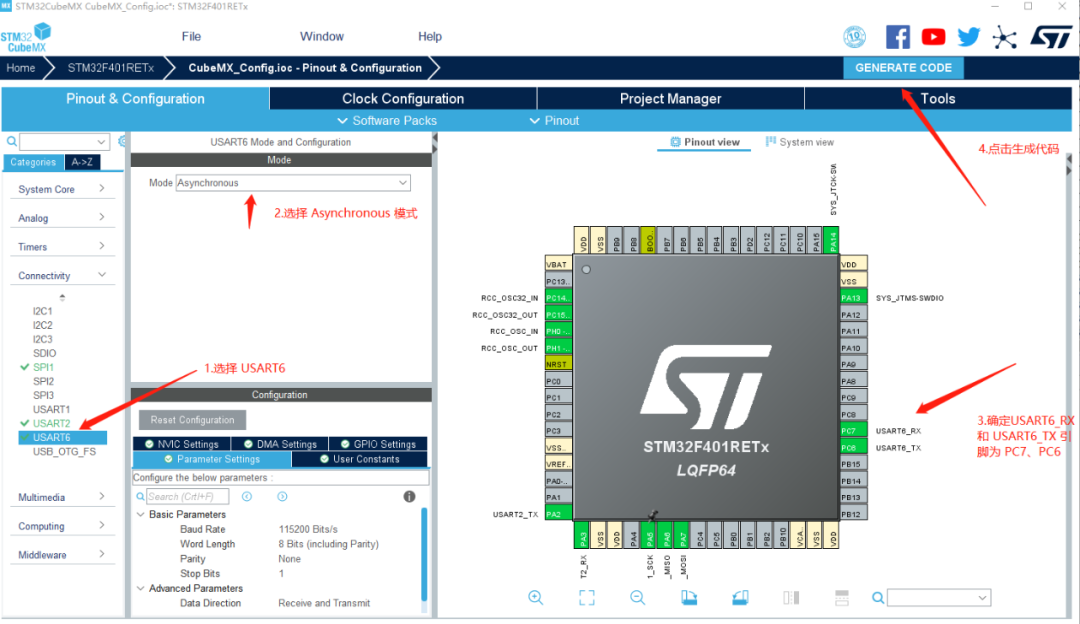Click STM32F401RETx breadcrumb

111,67
